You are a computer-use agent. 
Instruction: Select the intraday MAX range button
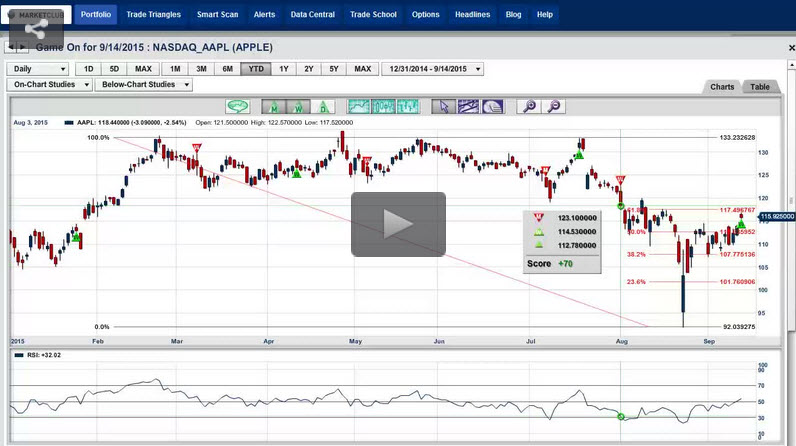pos(143,69)
